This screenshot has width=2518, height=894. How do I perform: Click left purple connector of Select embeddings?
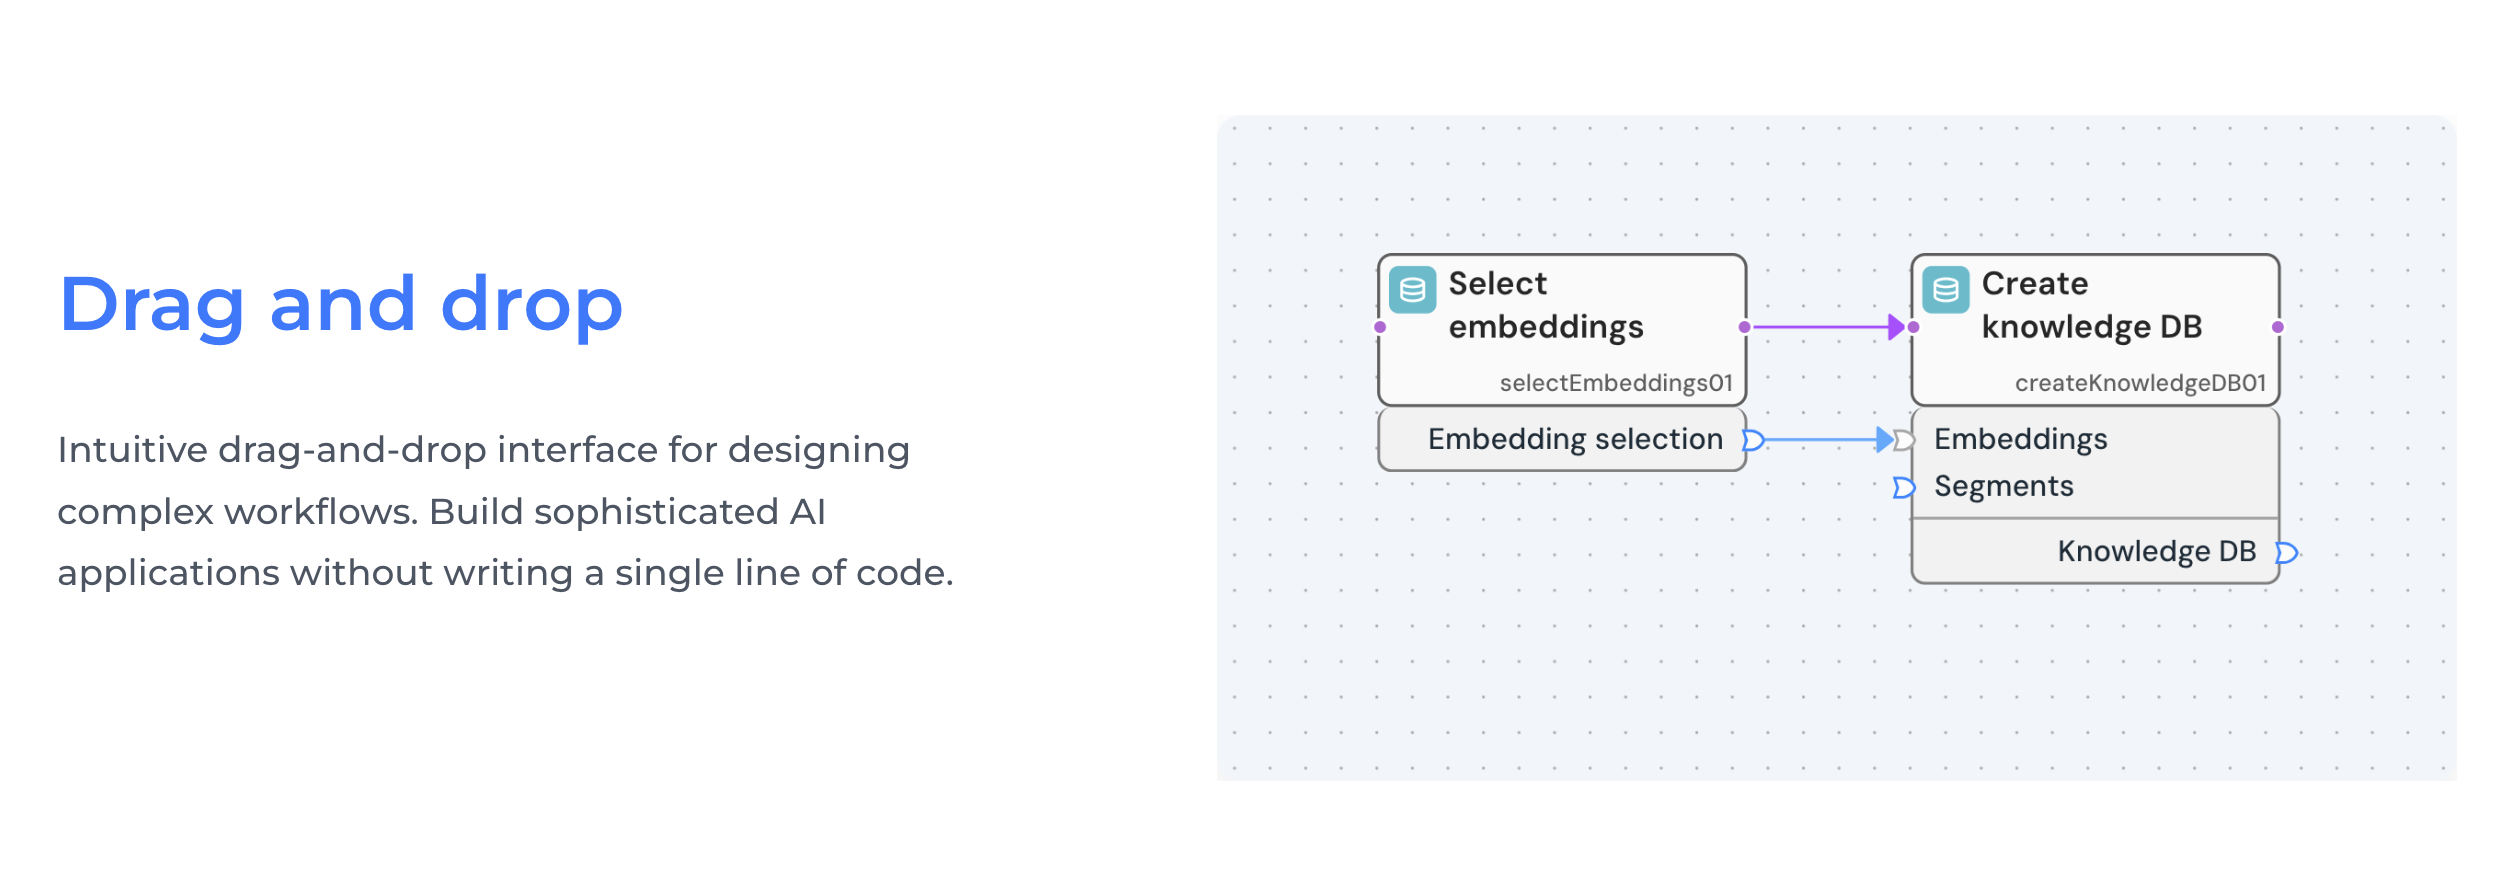[x=1380, y=327]
